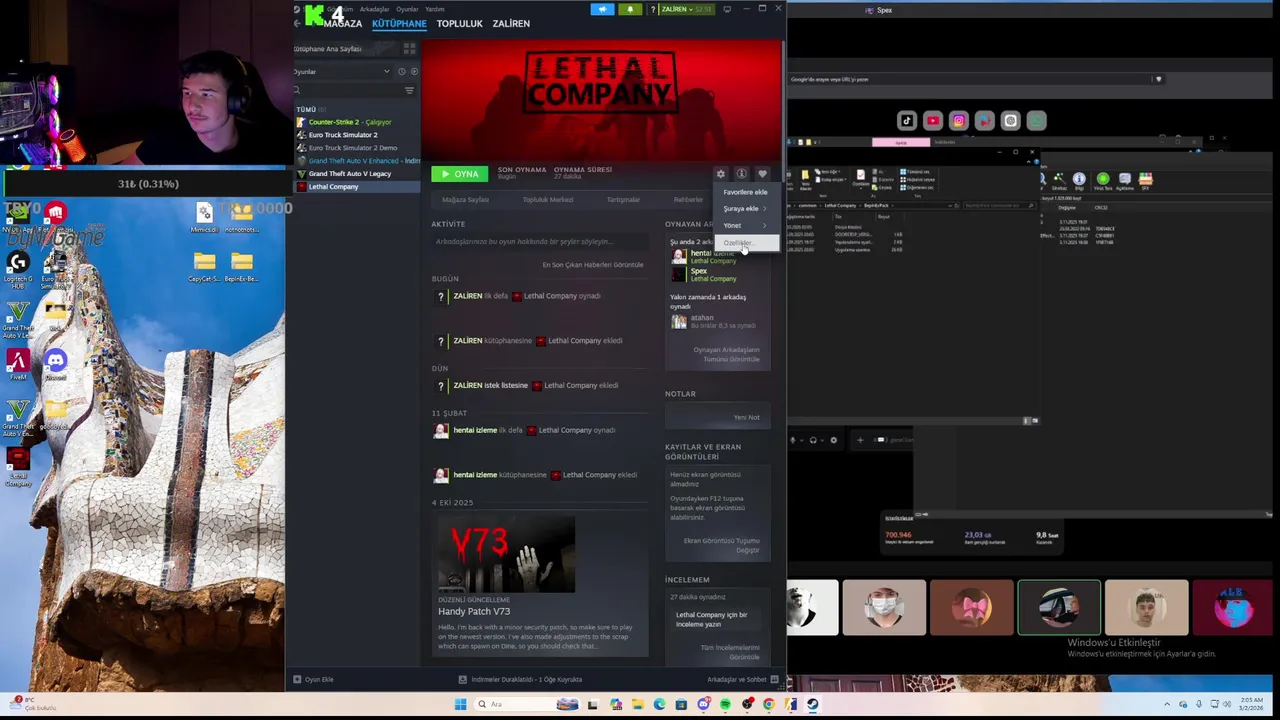Open the paused downloads status bar
Viewport: 1280px width, 720px height.
click(520, 679)
